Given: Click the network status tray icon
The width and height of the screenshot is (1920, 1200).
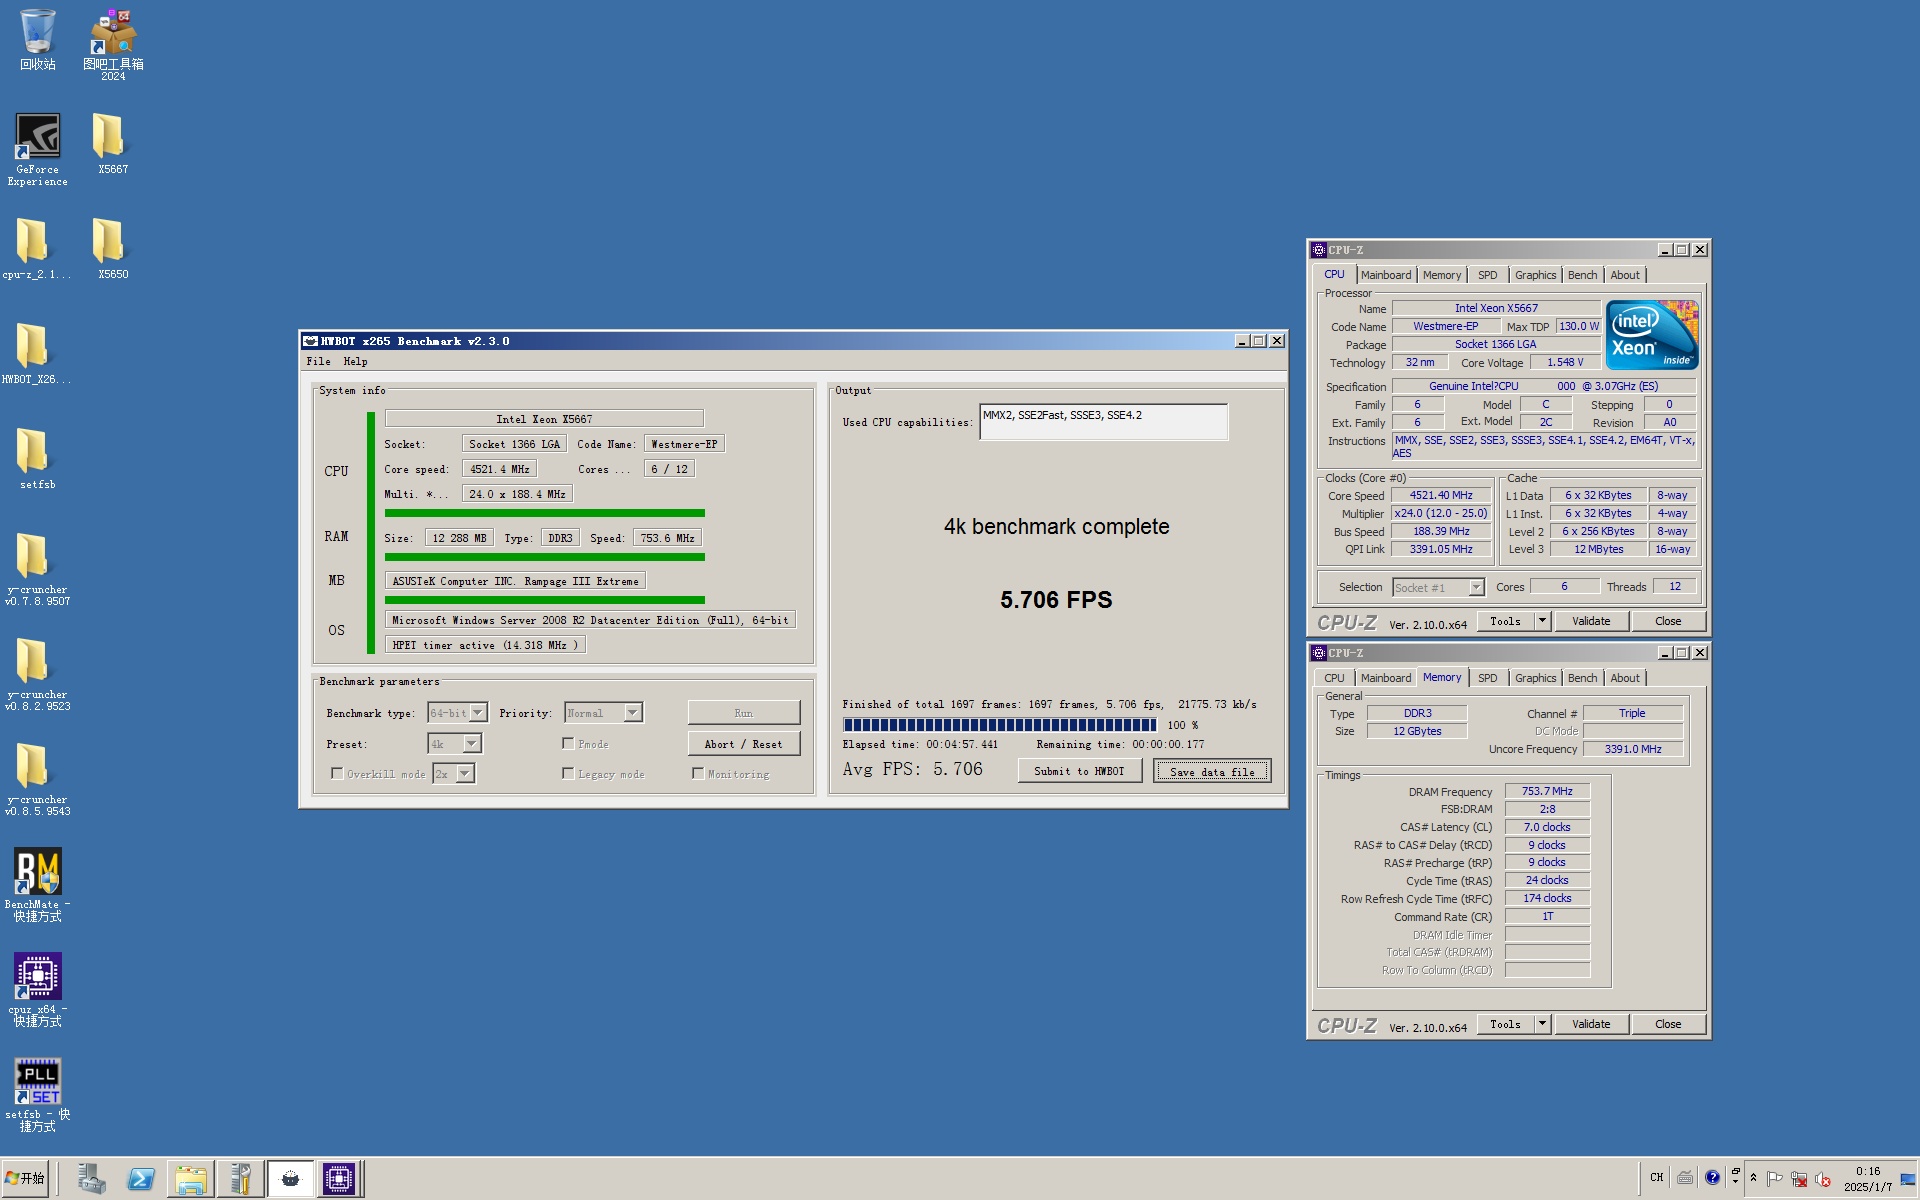Looking at the screenshot, I should point(1799,1179).
